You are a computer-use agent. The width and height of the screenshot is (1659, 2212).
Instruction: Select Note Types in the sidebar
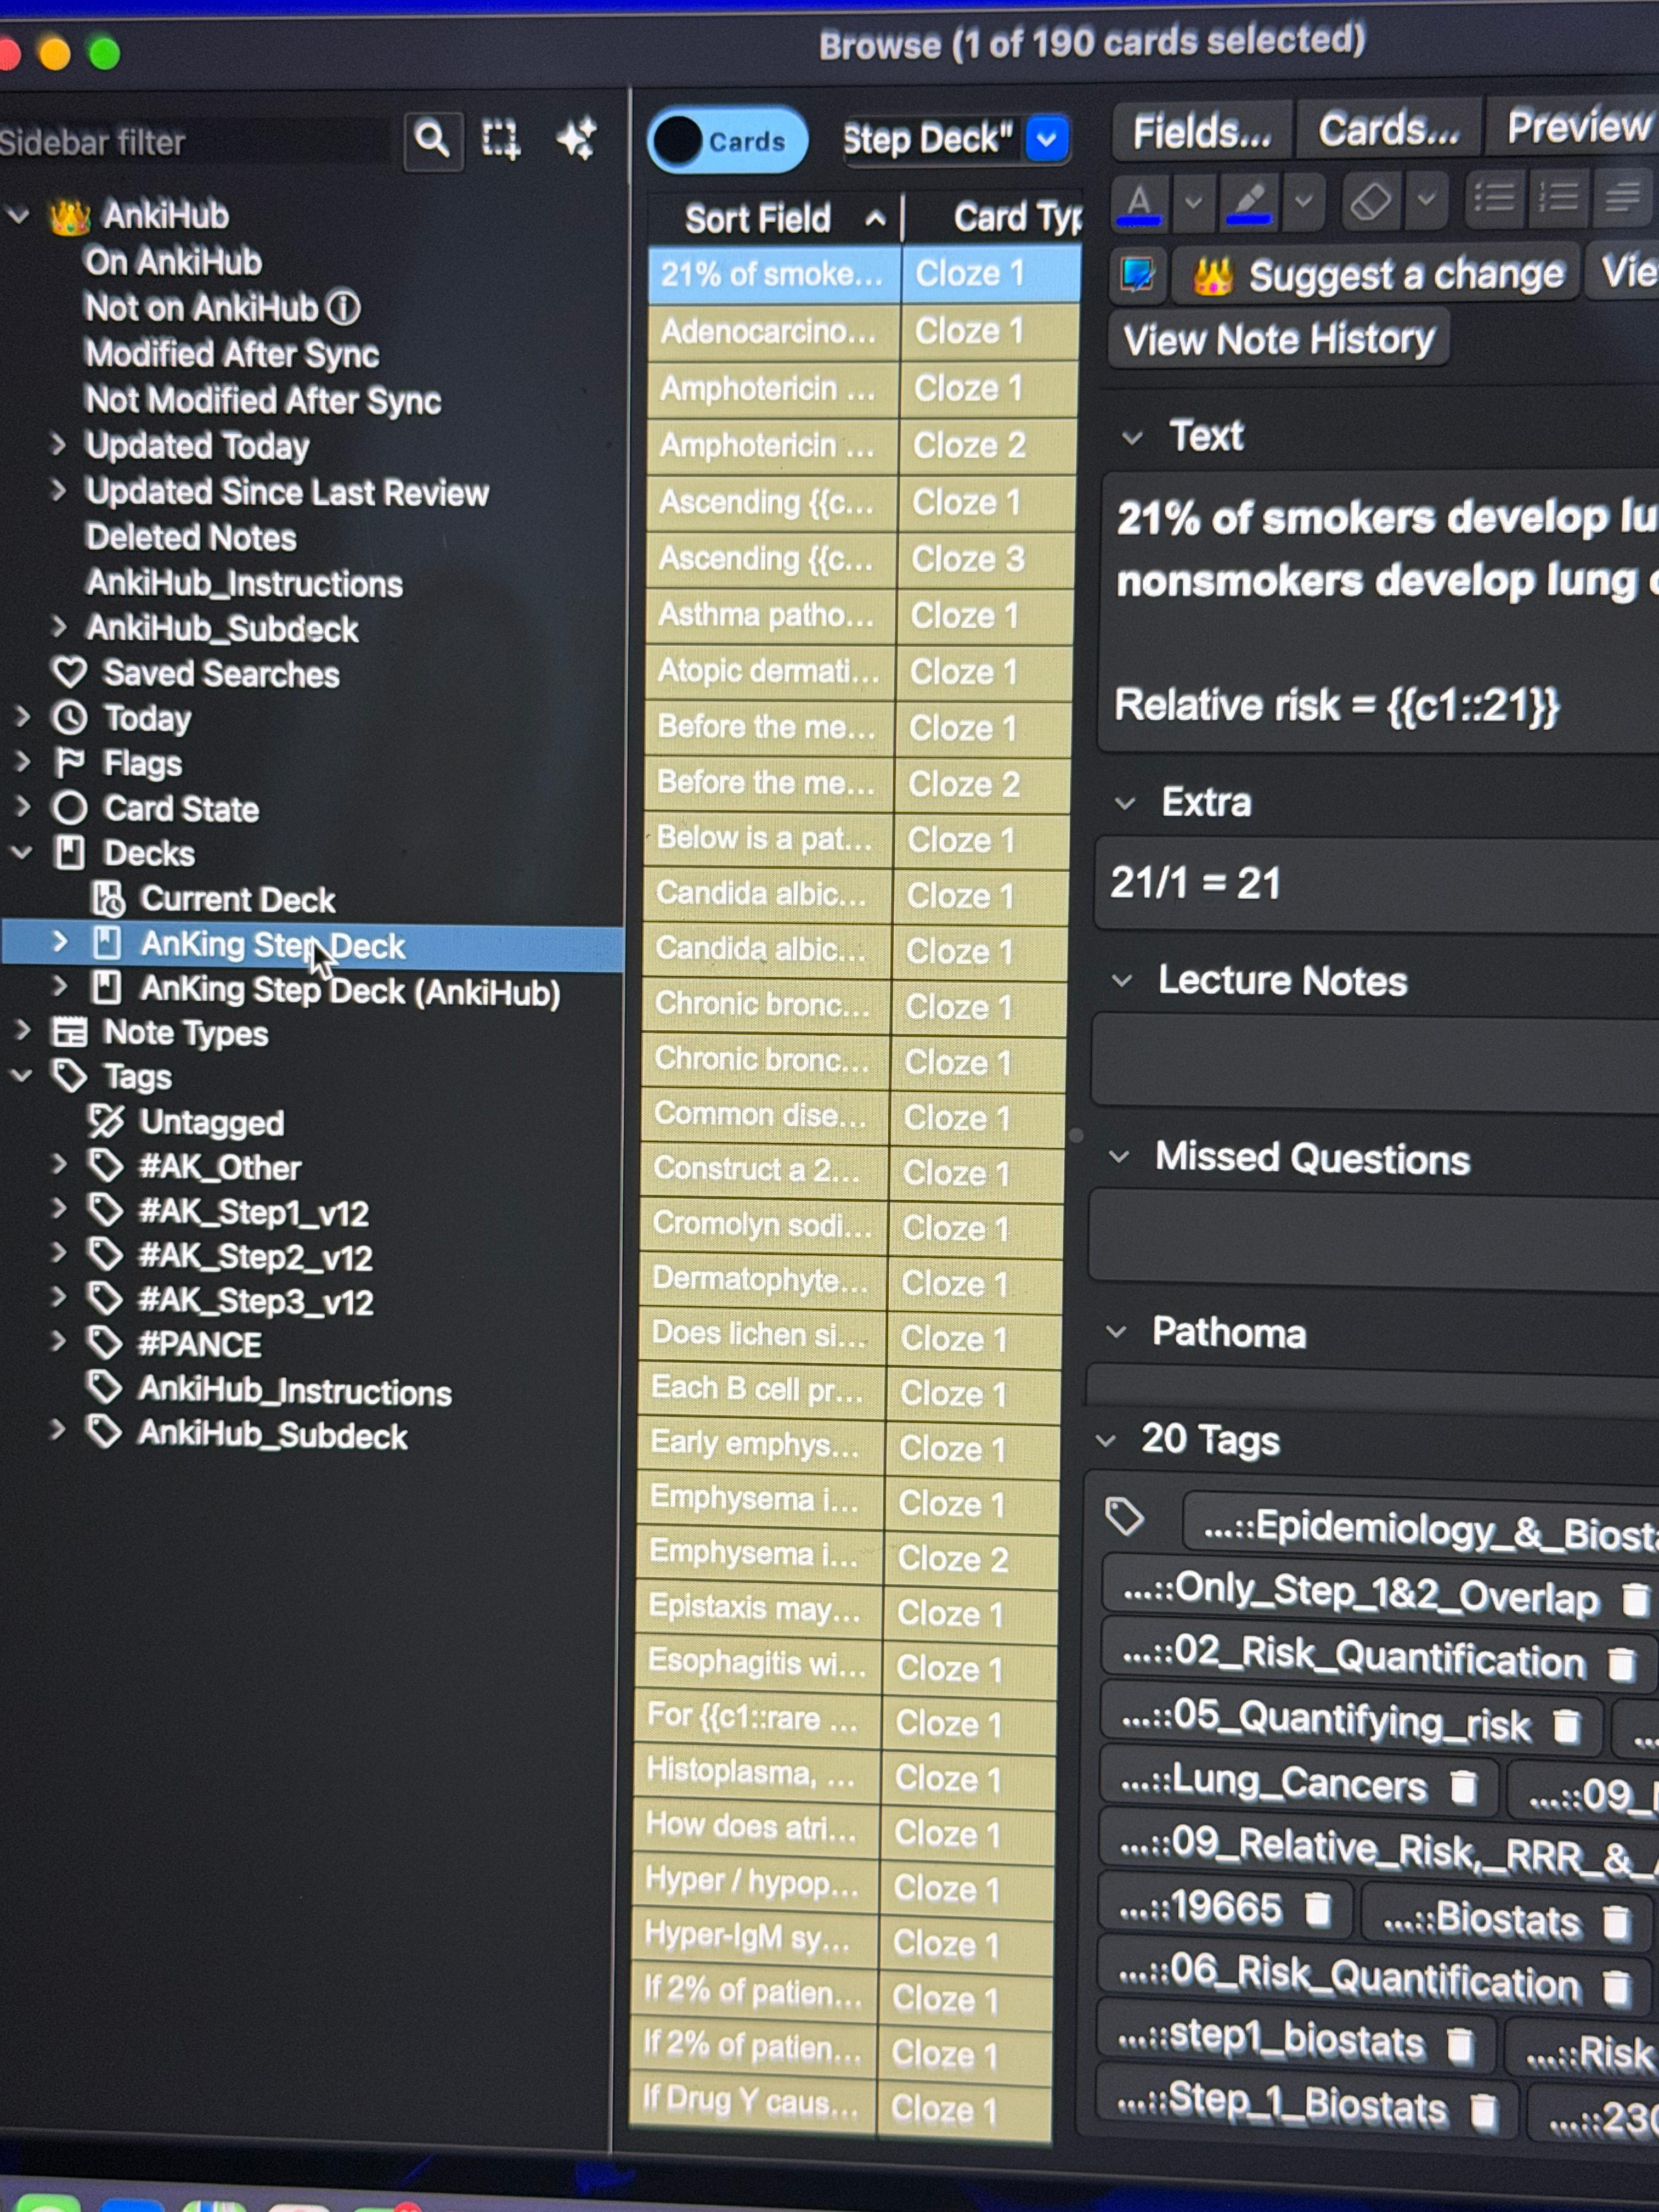(x=186, y=1033)
